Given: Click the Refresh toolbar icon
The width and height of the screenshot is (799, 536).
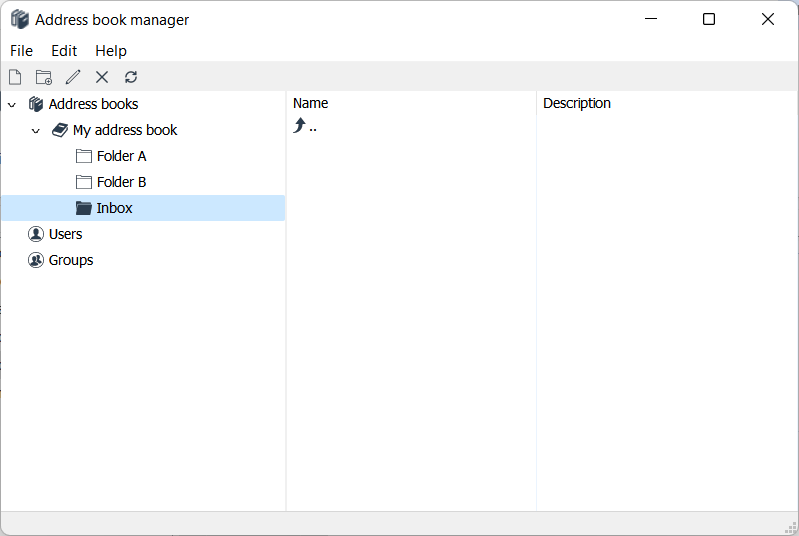Looking at the screenshot, I should 131,77.
